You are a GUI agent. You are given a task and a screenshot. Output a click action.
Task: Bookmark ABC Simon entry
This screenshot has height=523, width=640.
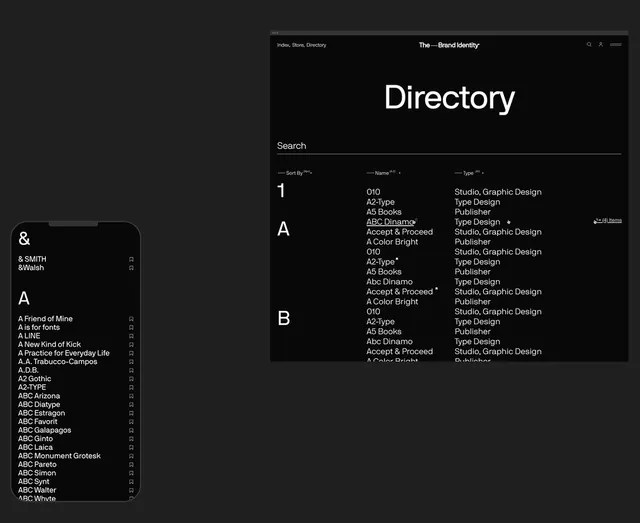coord(131,473)
